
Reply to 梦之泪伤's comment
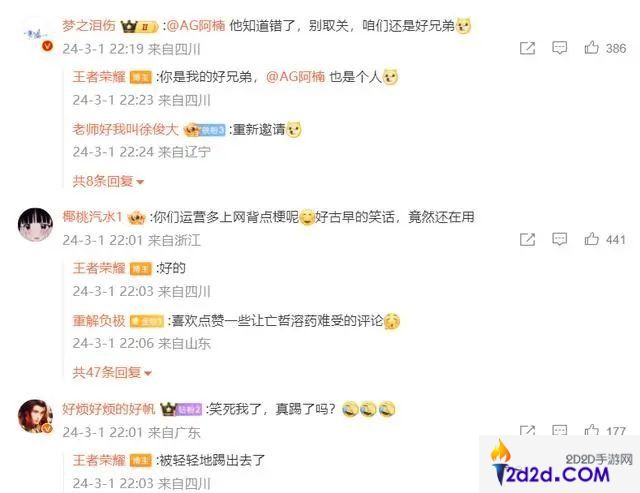coord(560,48)
